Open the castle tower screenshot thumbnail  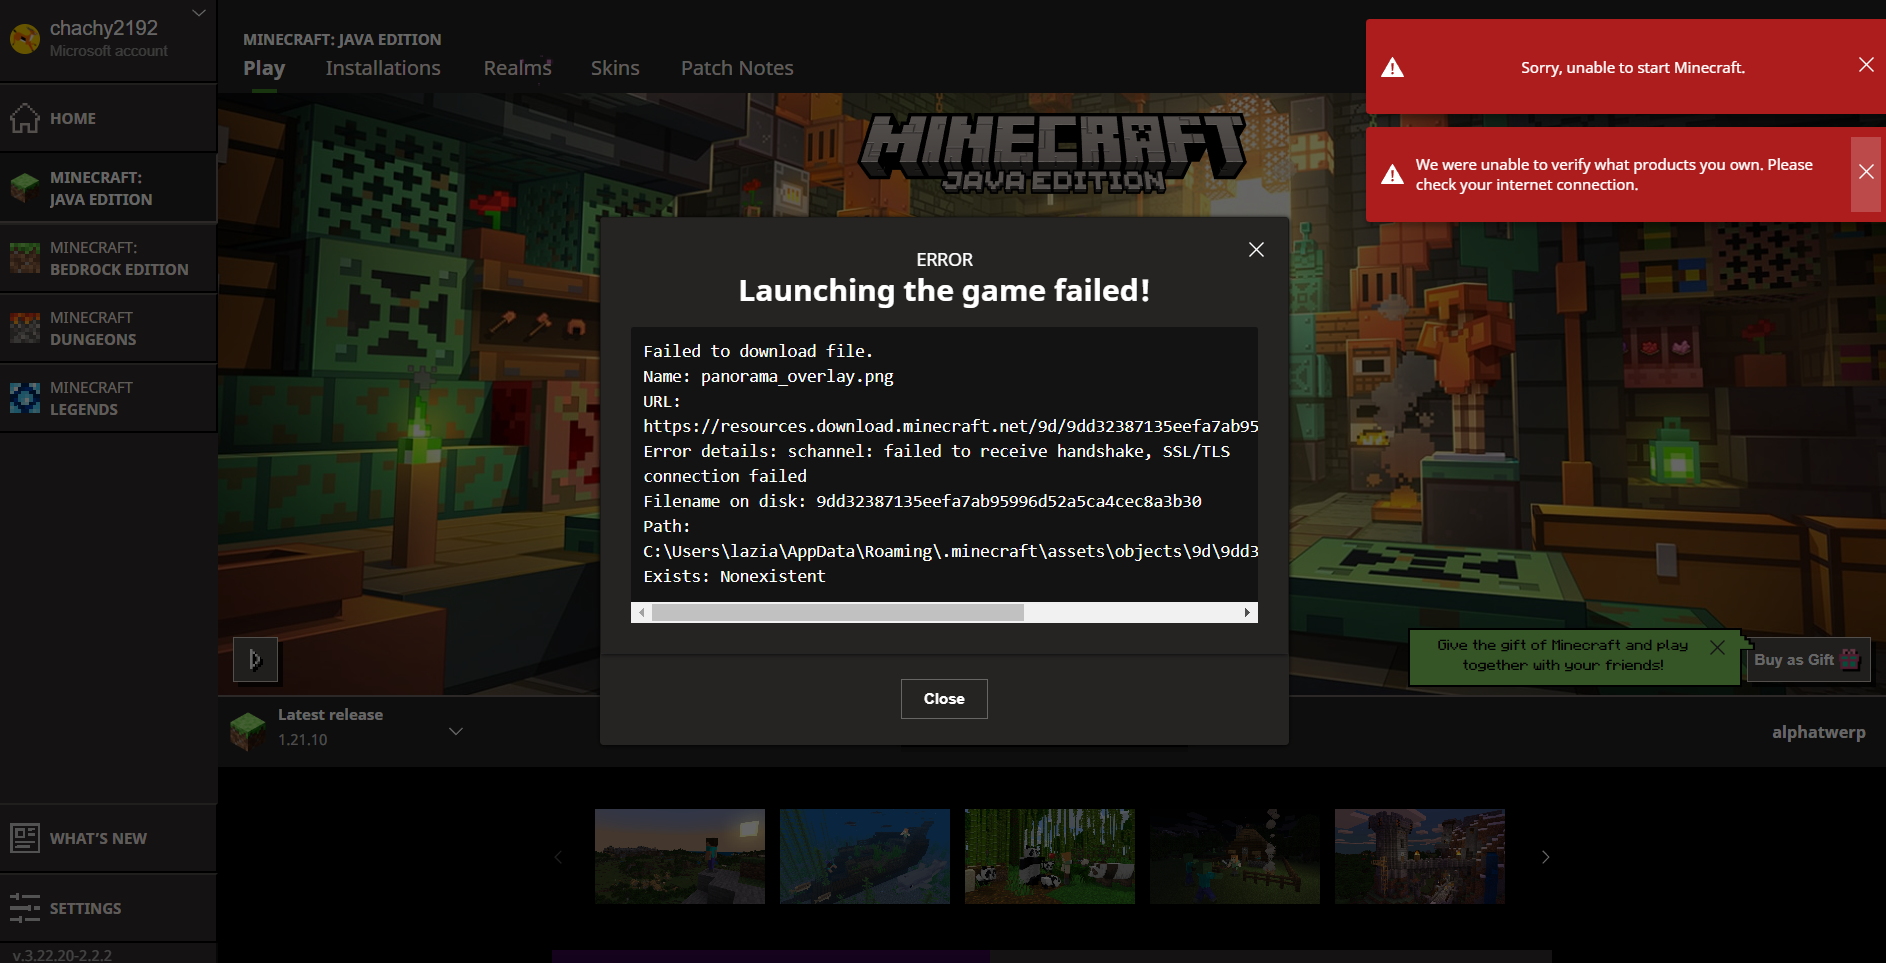tap(1420, 856)
